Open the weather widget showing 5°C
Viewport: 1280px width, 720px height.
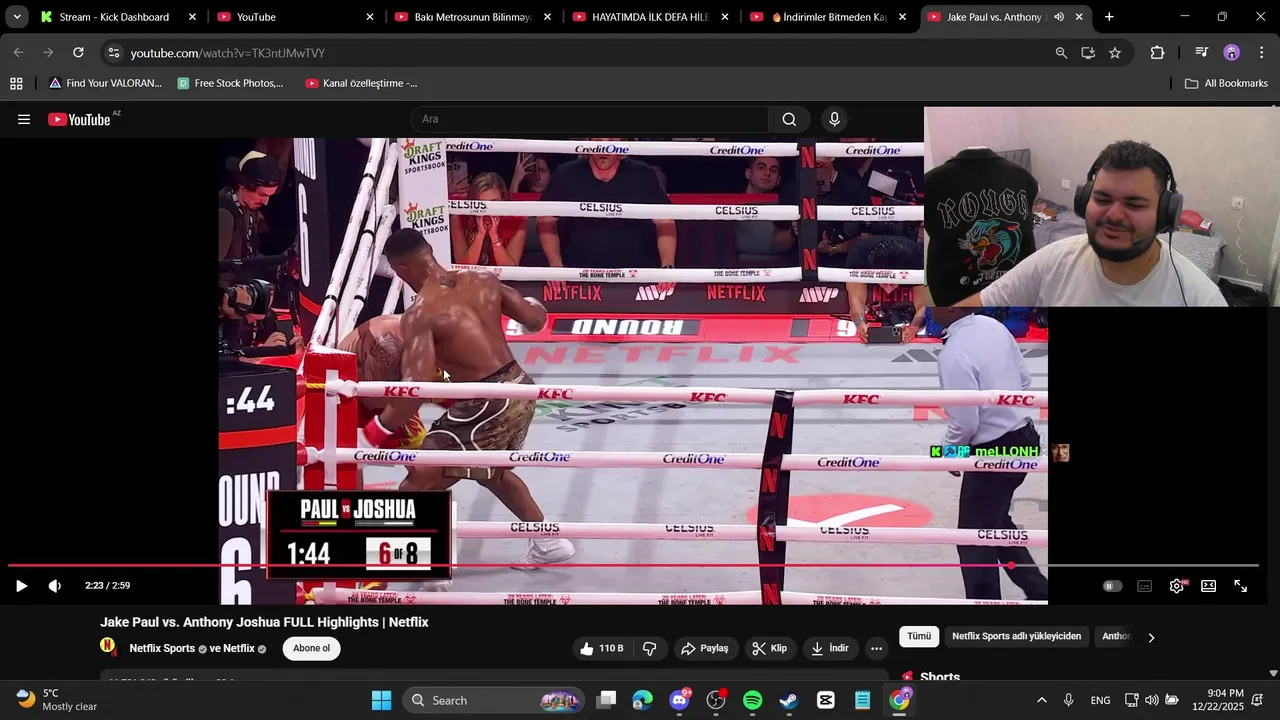click(x=57, y=700)
